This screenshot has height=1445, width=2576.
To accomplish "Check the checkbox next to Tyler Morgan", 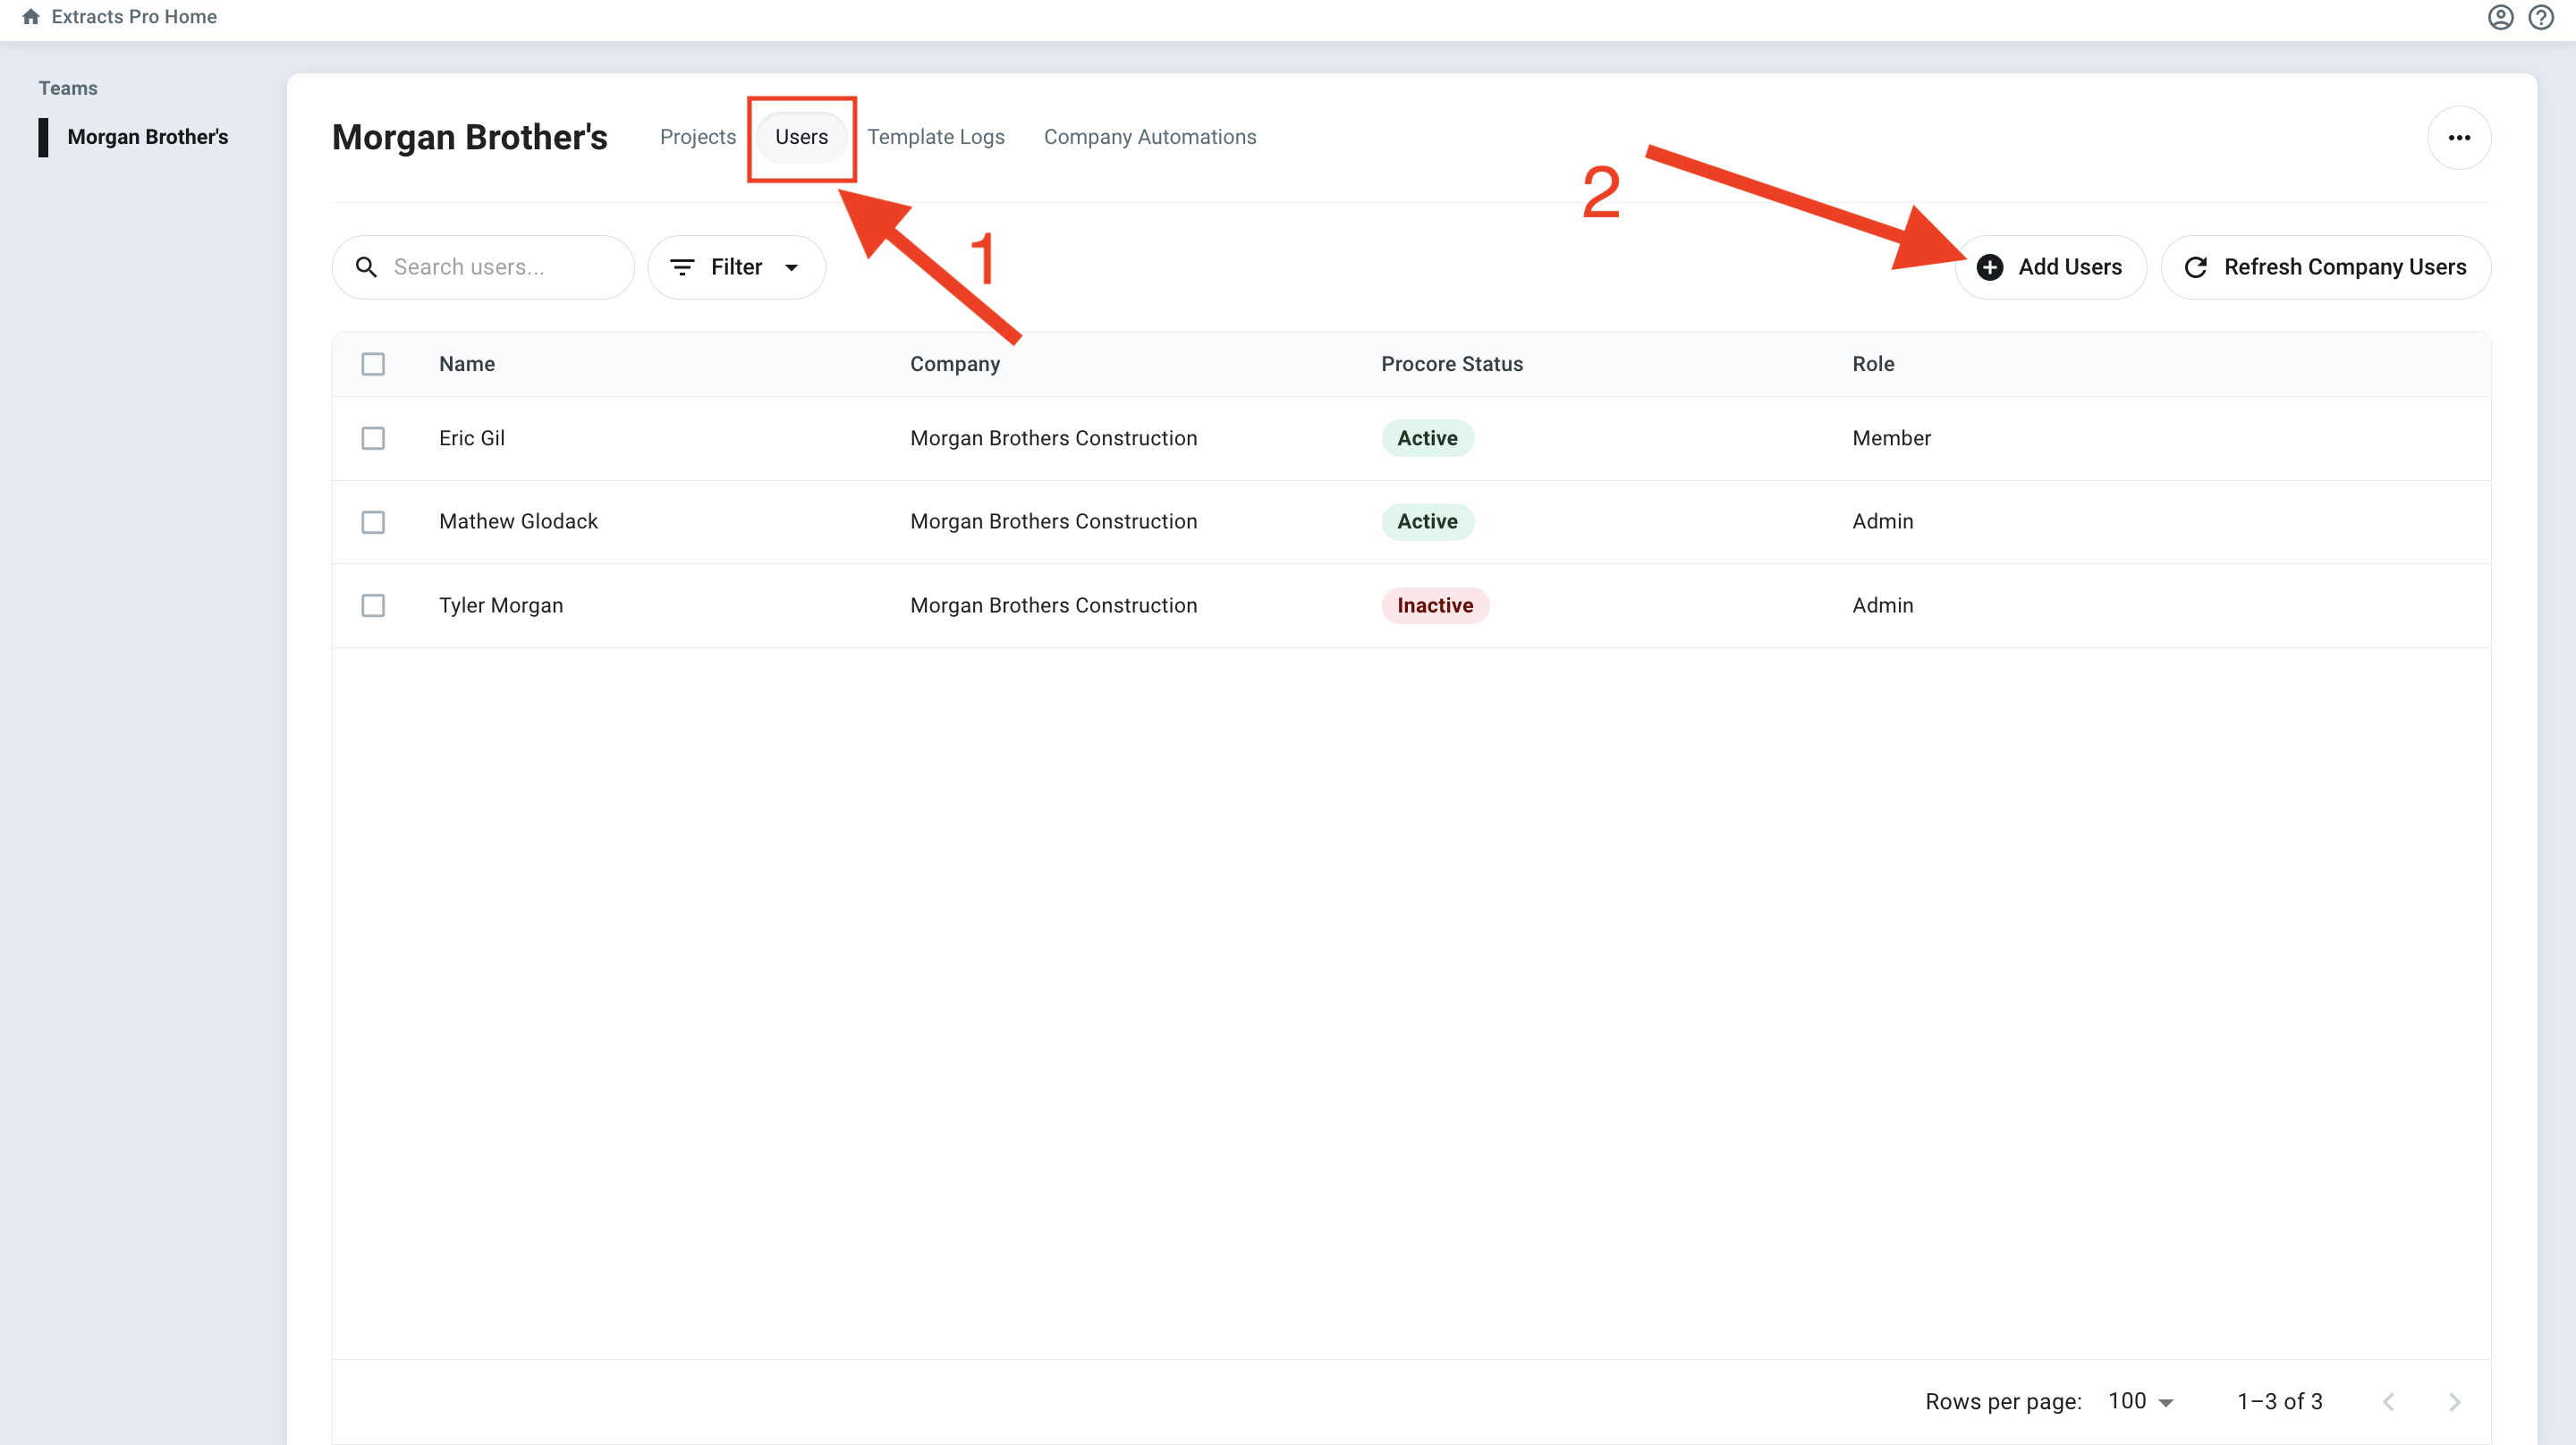I will point(373,605).
